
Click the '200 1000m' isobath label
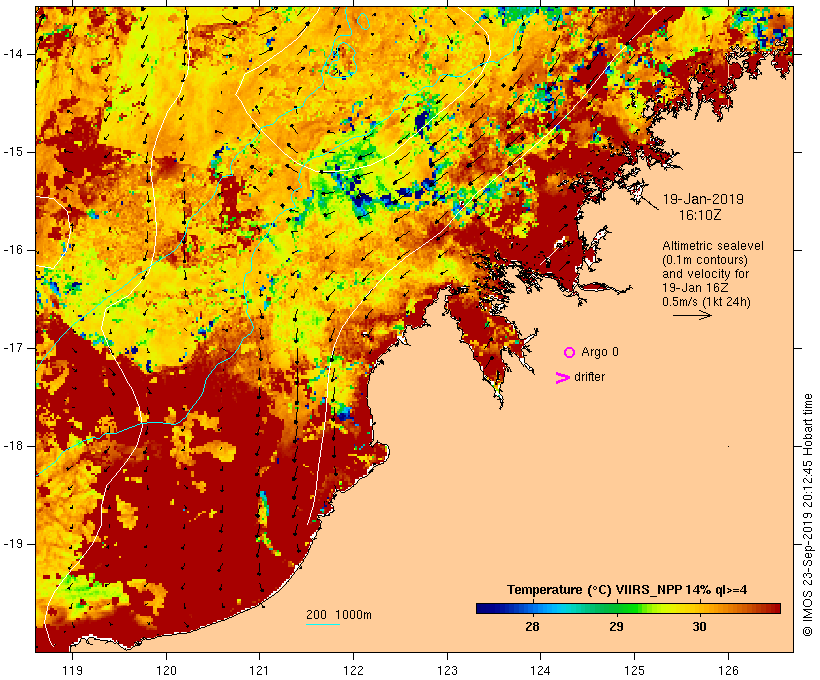point(339,615)
